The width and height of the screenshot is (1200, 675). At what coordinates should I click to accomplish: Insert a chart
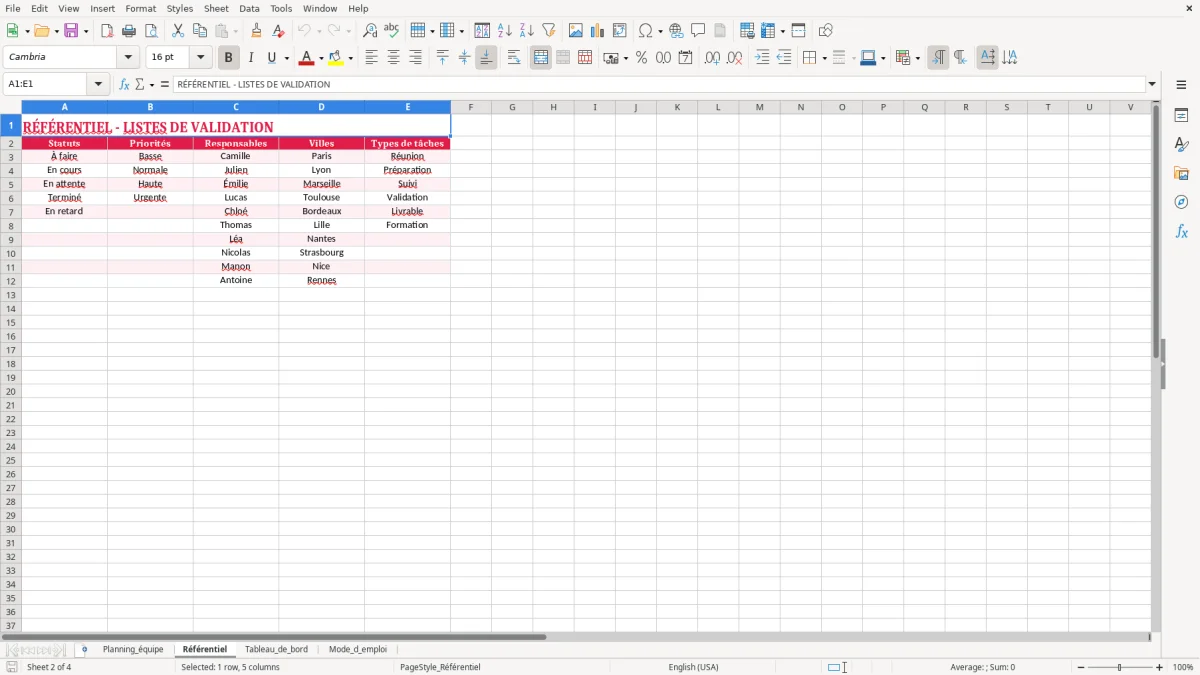(598, 31)
